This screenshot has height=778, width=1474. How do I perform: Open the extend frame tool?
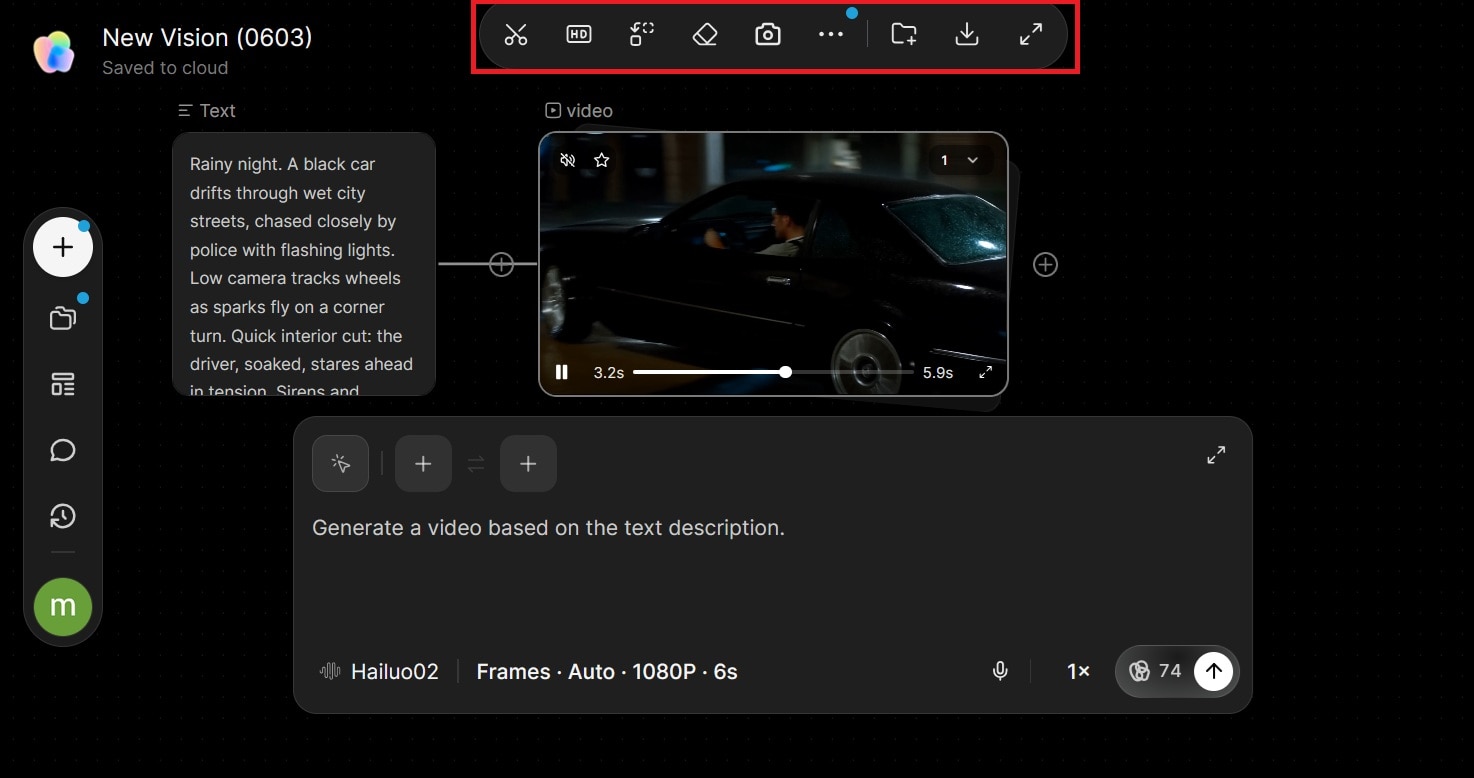(x=642, y=35)
